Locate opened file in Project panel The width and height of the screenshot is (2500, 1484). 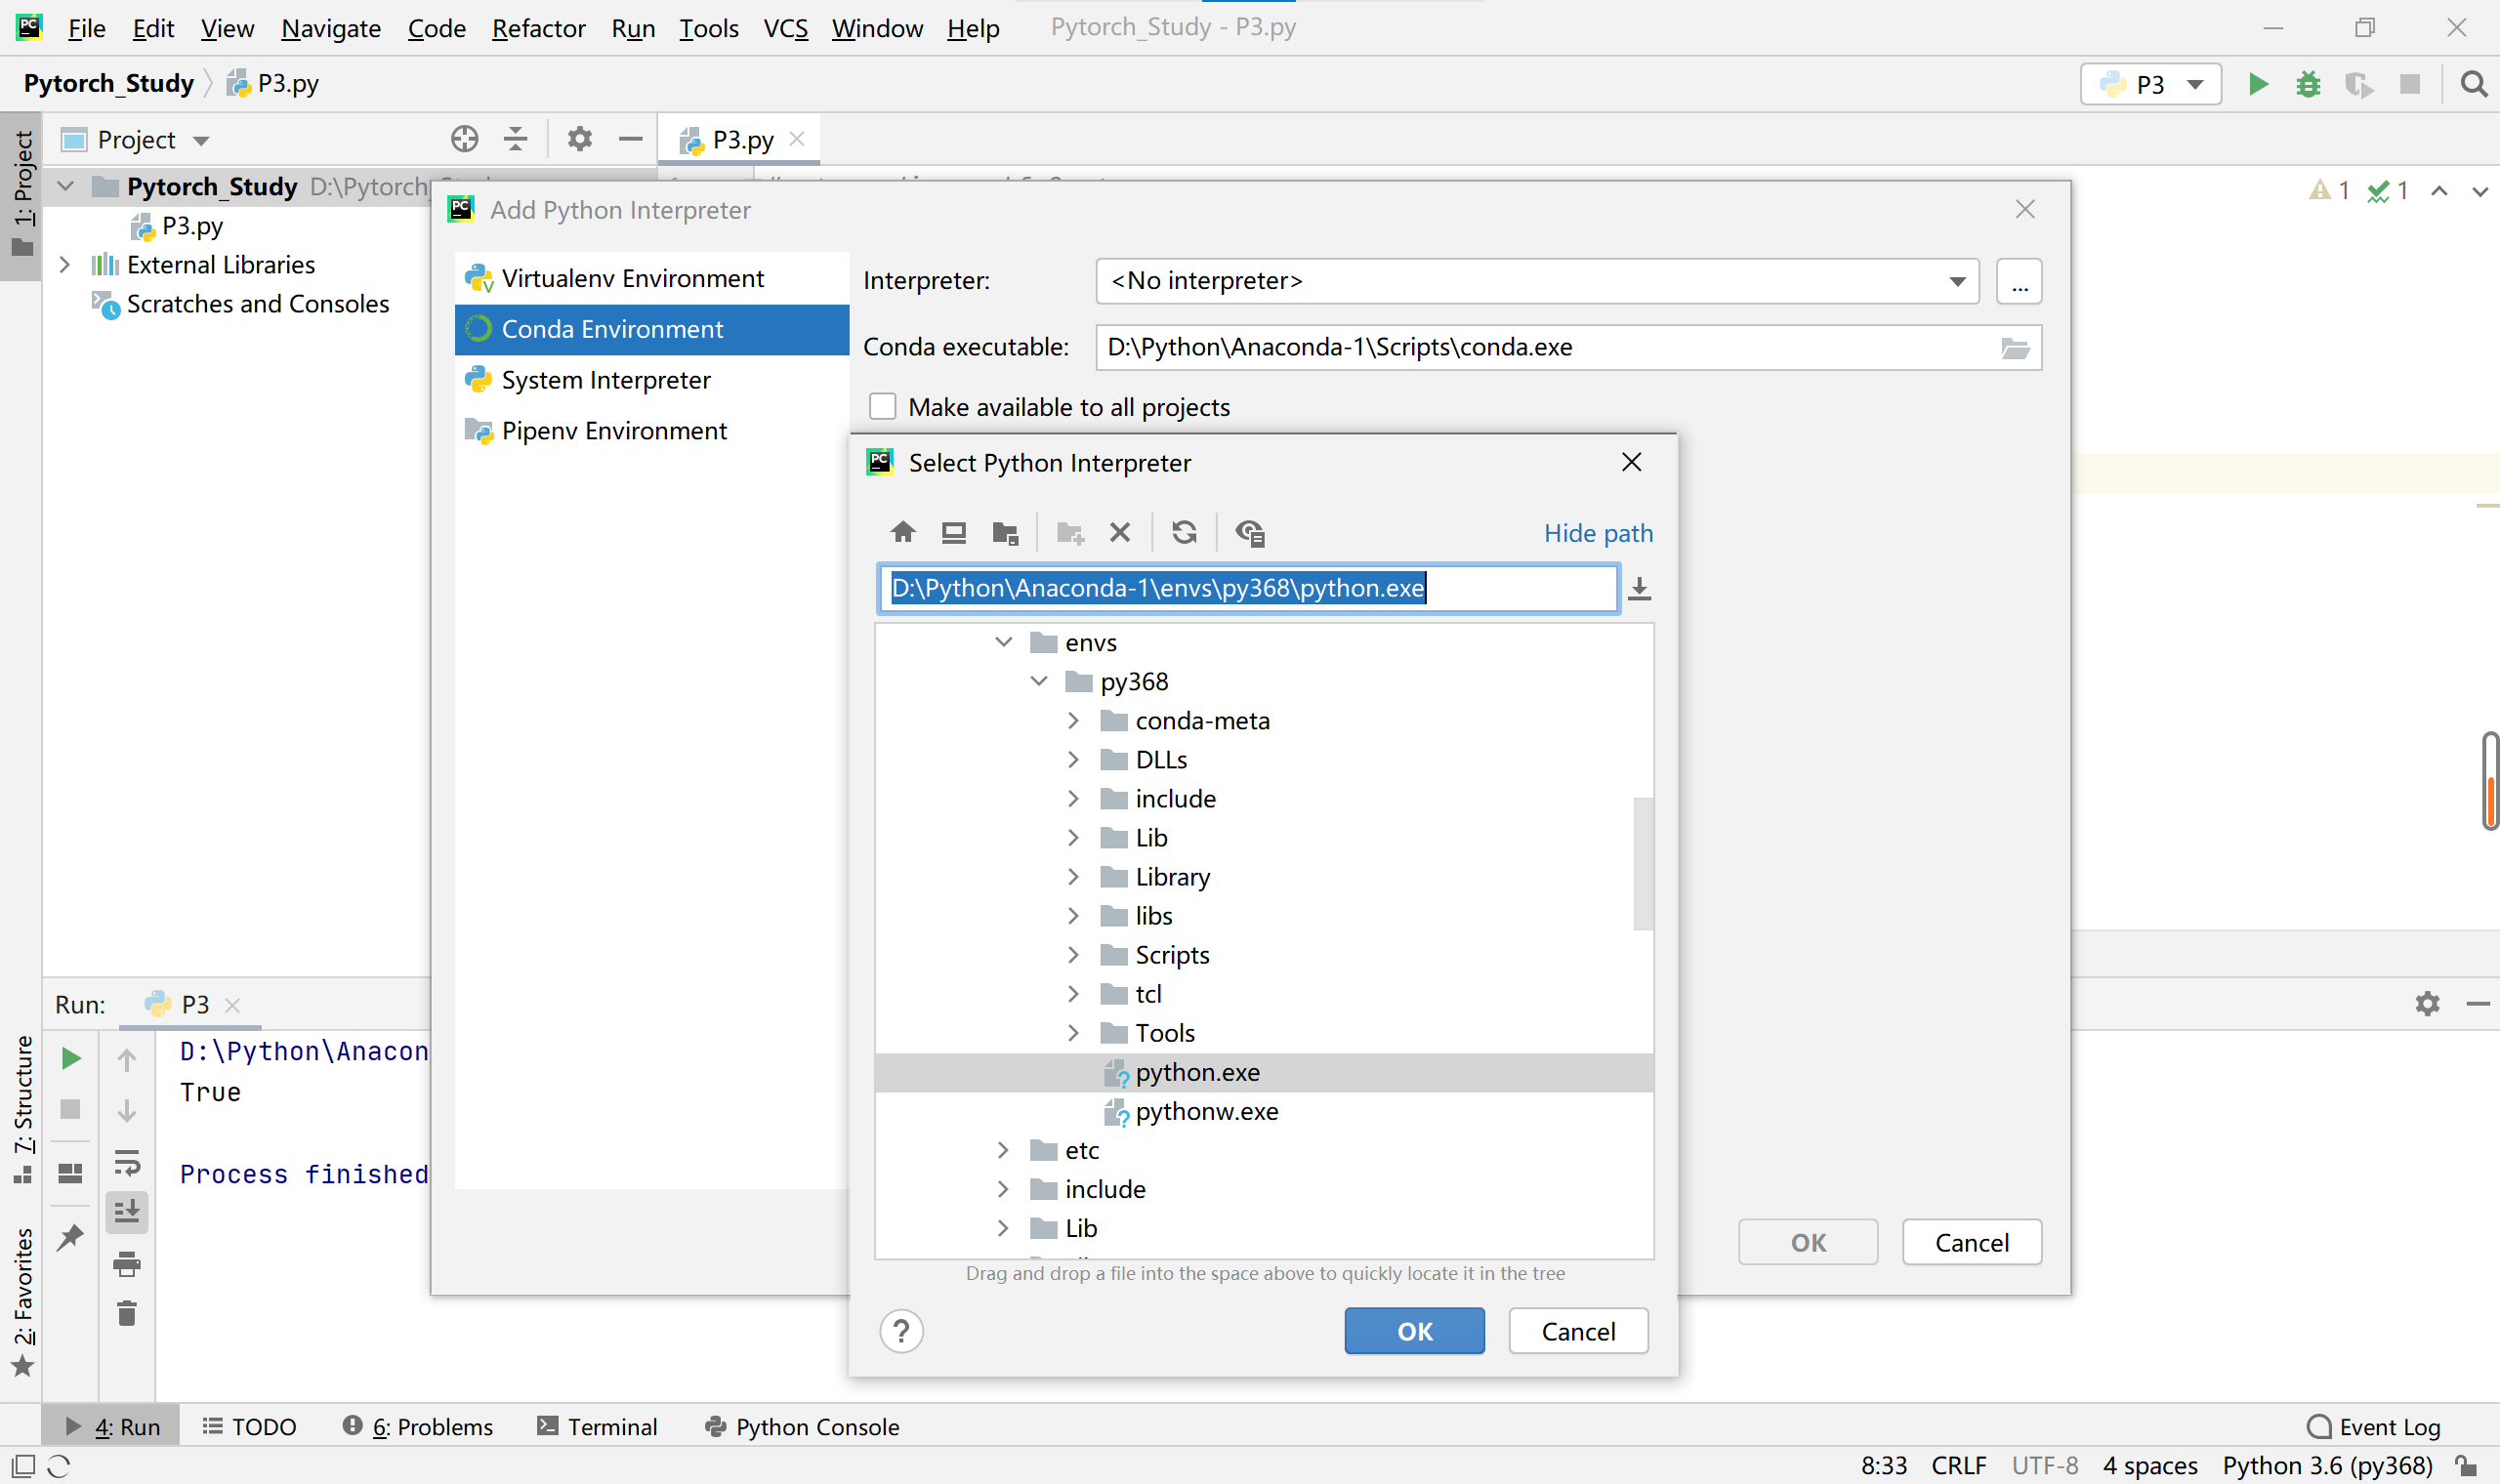(465, 139)
